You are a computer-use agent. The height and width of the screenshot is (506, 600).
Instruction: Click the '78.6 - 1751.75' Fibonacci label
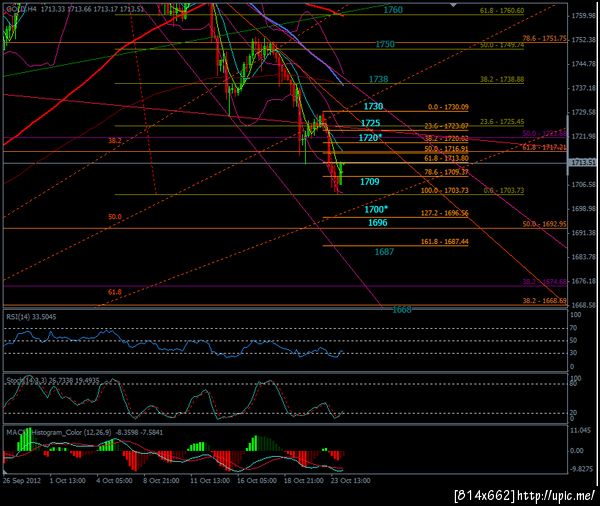tap(545, 38)
